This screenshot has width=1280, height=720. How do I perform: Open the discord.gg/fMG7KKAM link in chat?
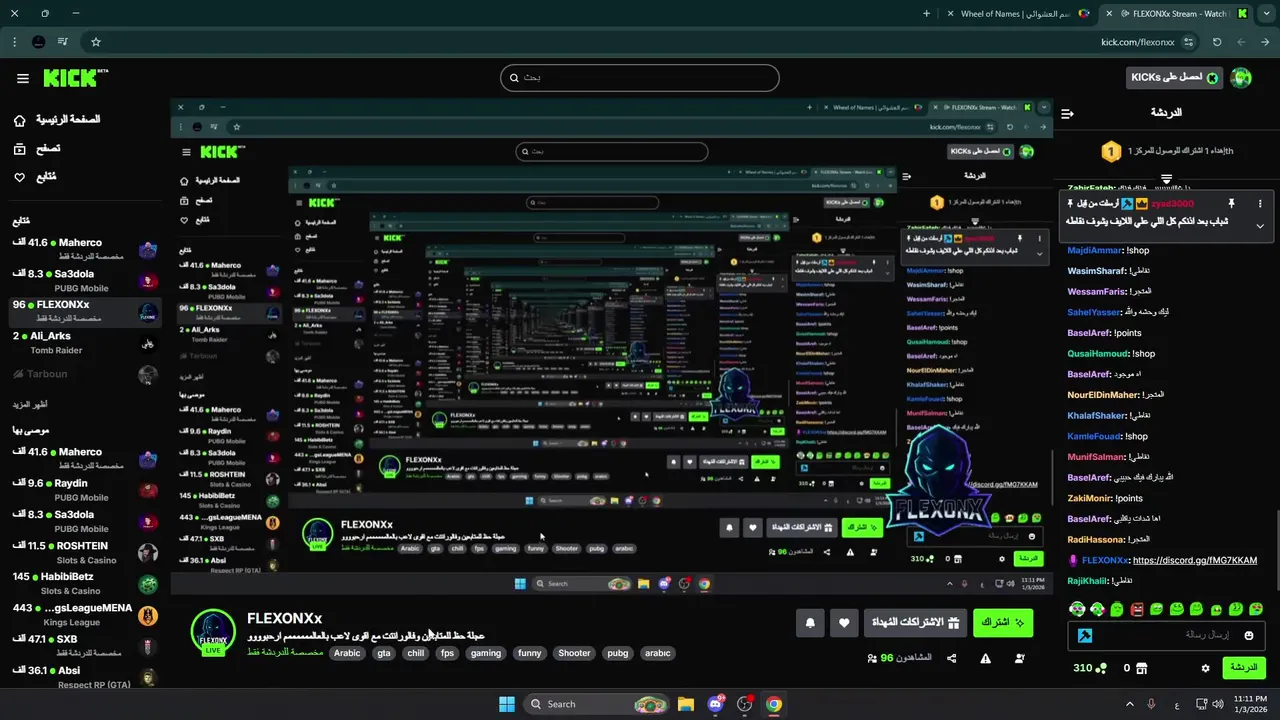coord(1195,560)
